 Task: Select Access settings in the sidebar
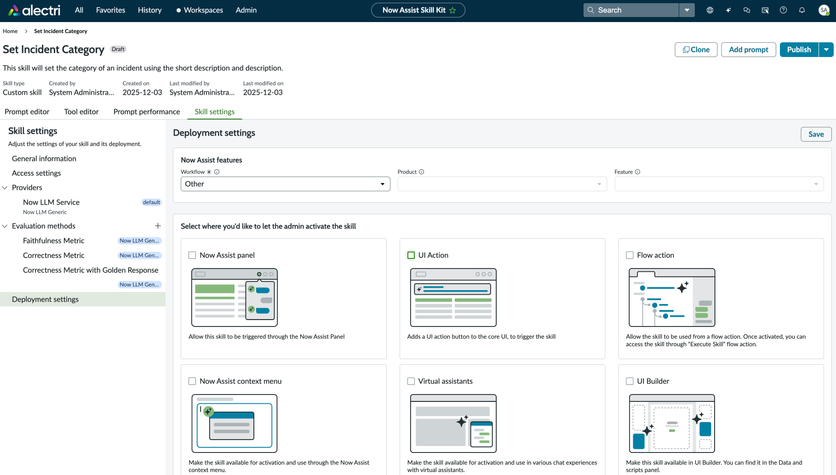click(x=36, y=173)
